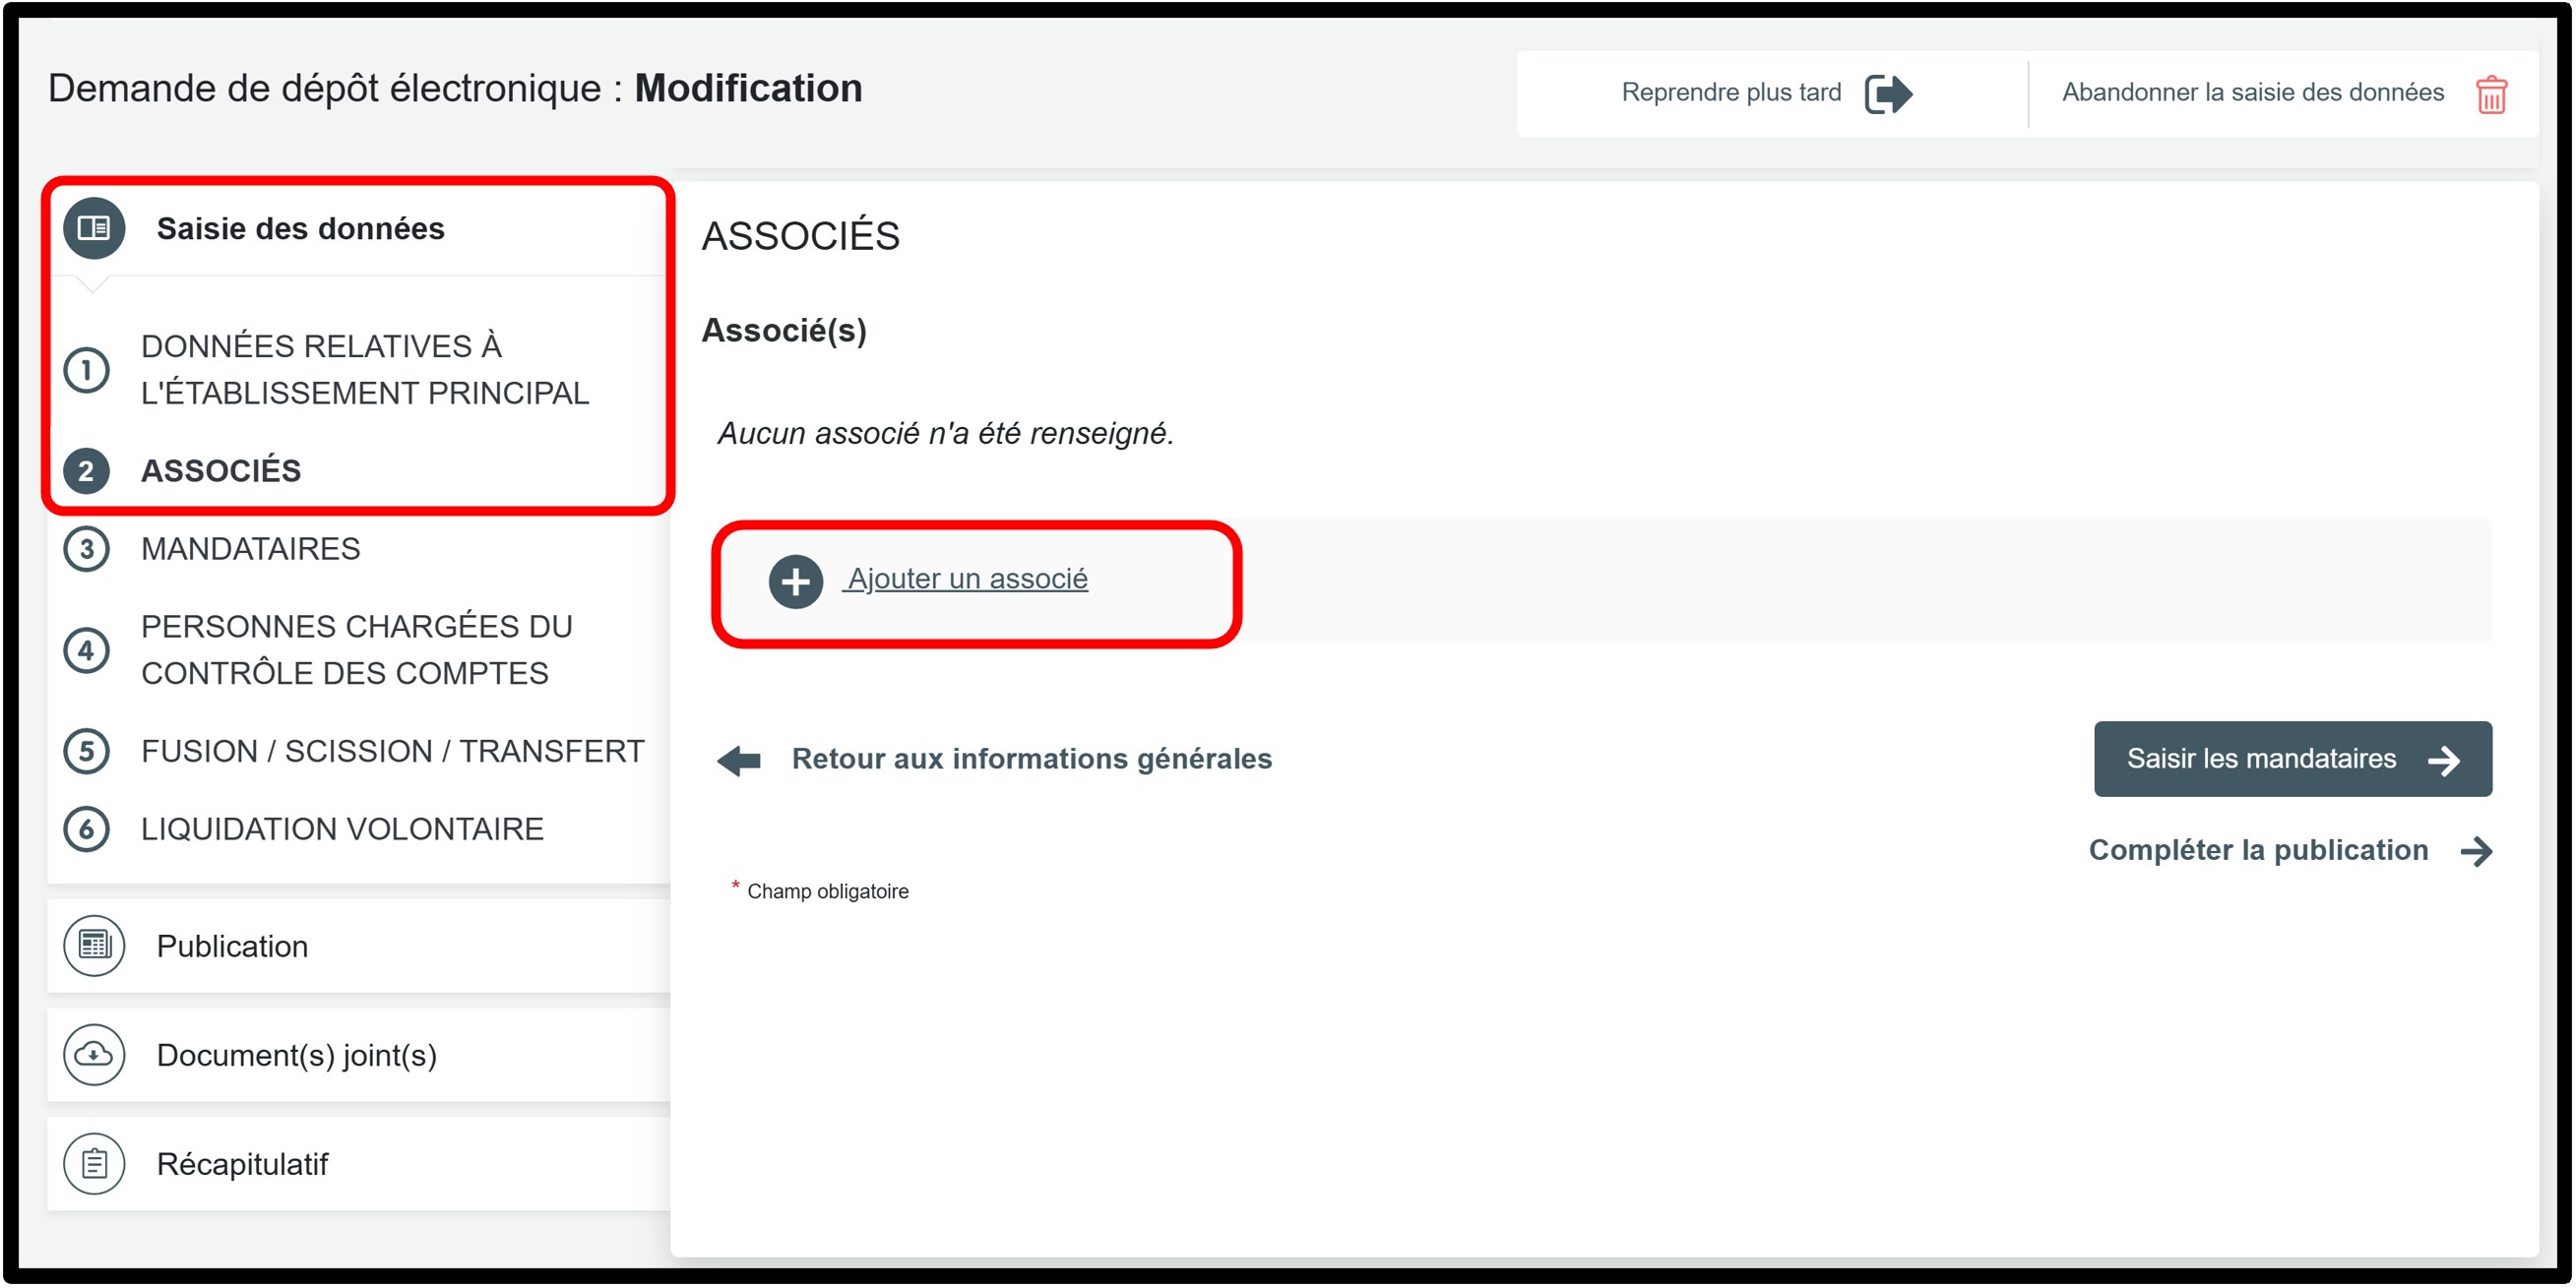The width and height of the screenshot is (2576, 1288).
Task: Click Ajouter un associé link
Action: tap(967, 579)
